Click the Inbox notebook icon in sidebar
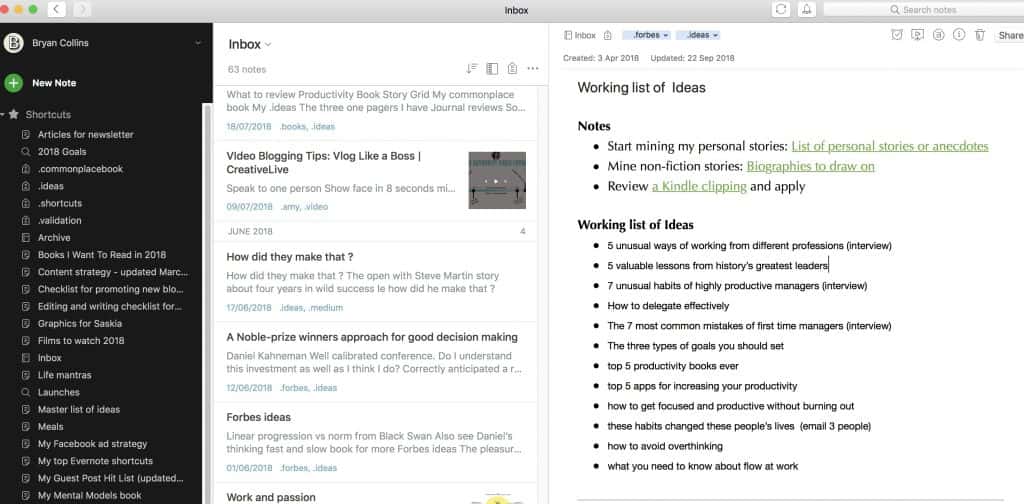 pos(25,358)
